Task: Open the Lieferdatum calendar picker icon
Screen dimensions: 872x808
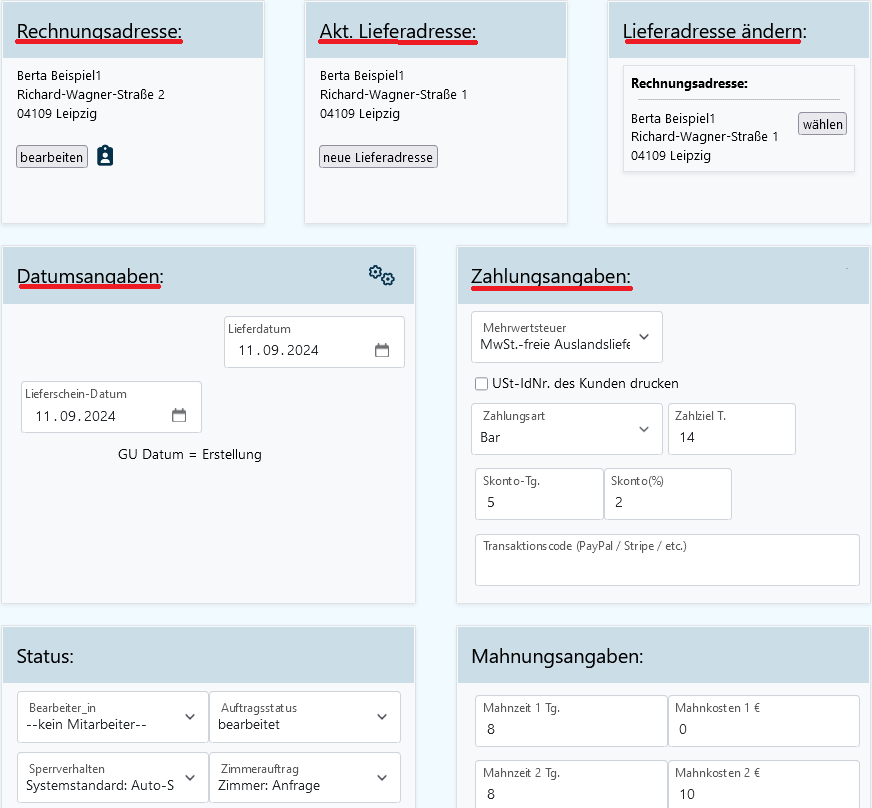Action: 381,351
